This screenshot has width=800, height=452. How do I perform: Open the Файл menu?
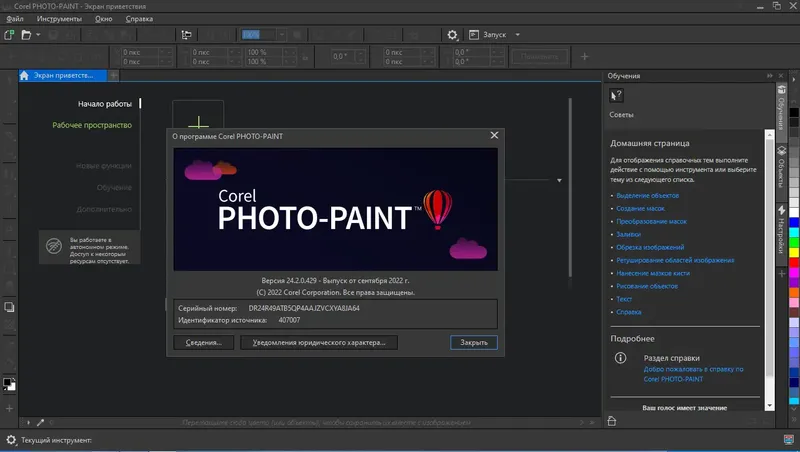pyautogui.click(x=13, y=19)
